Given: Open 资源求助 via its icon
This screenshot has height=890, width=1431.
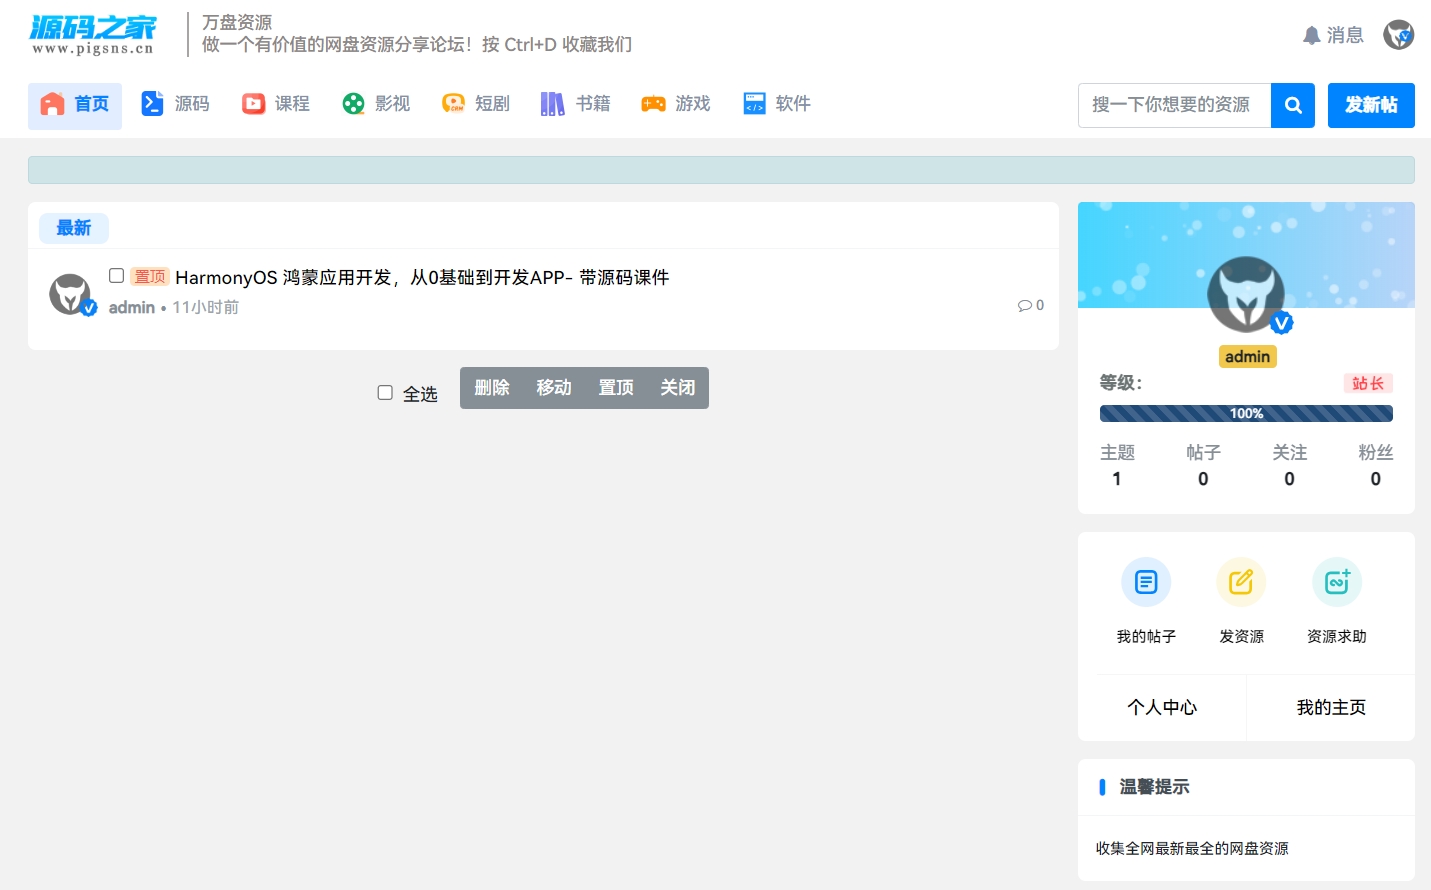Looking at the screenshot, I should coord(1337,581).
